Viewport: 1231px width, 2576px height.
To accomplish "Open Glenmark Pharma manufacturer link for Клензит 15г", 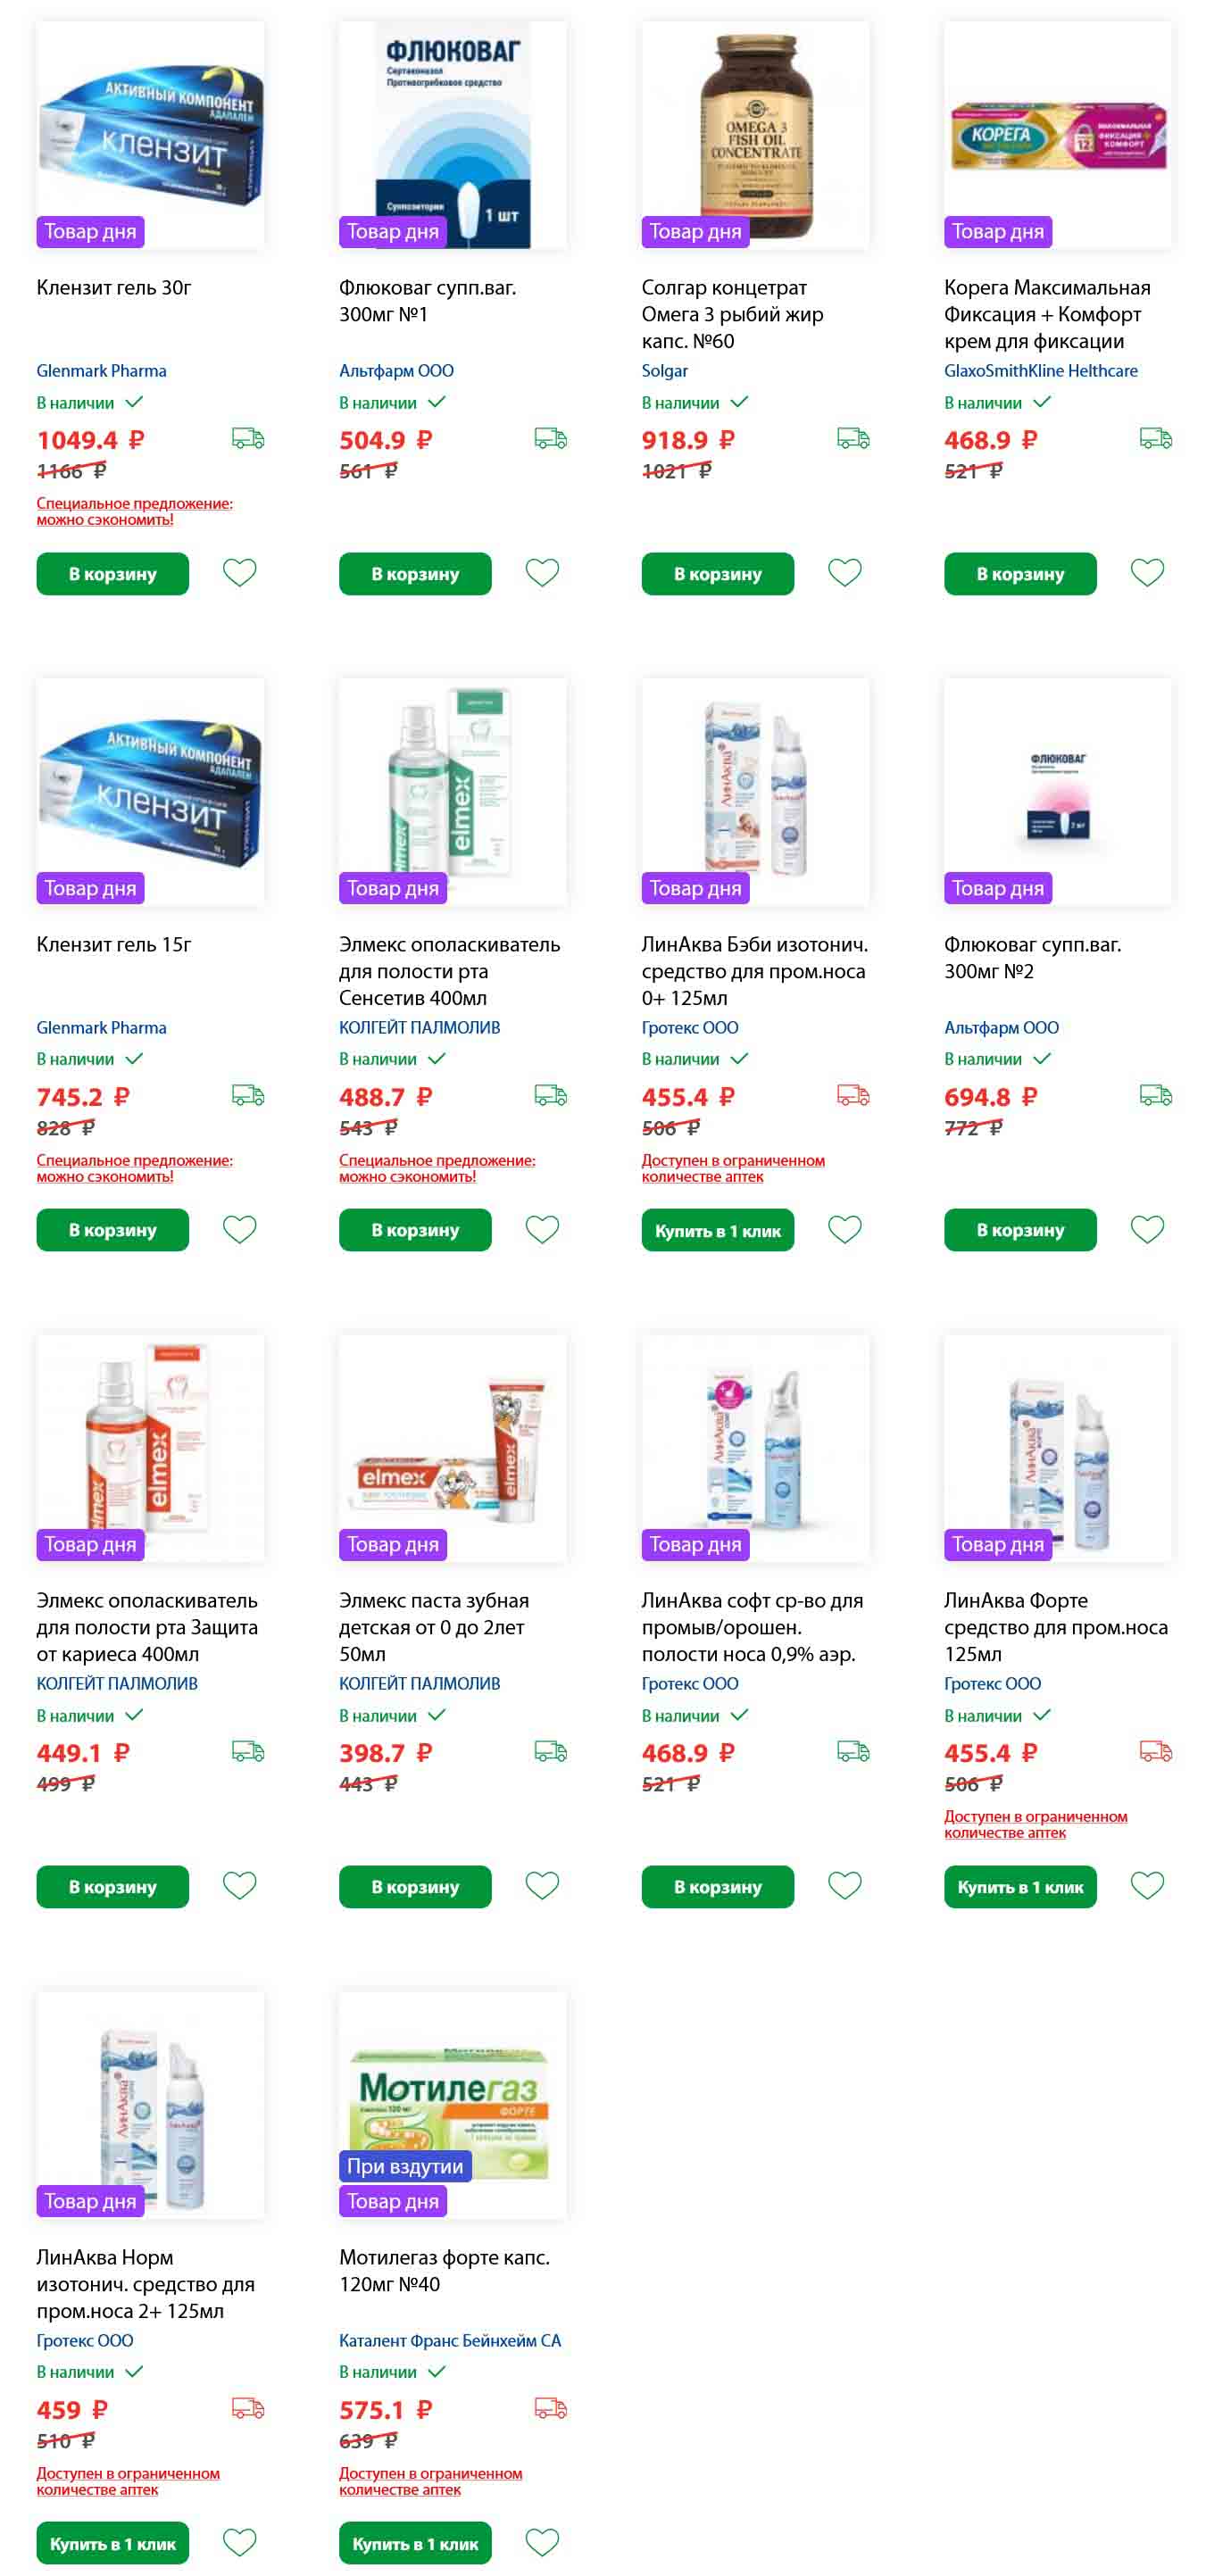I will pyautogui.click(x=101, y=1027).
